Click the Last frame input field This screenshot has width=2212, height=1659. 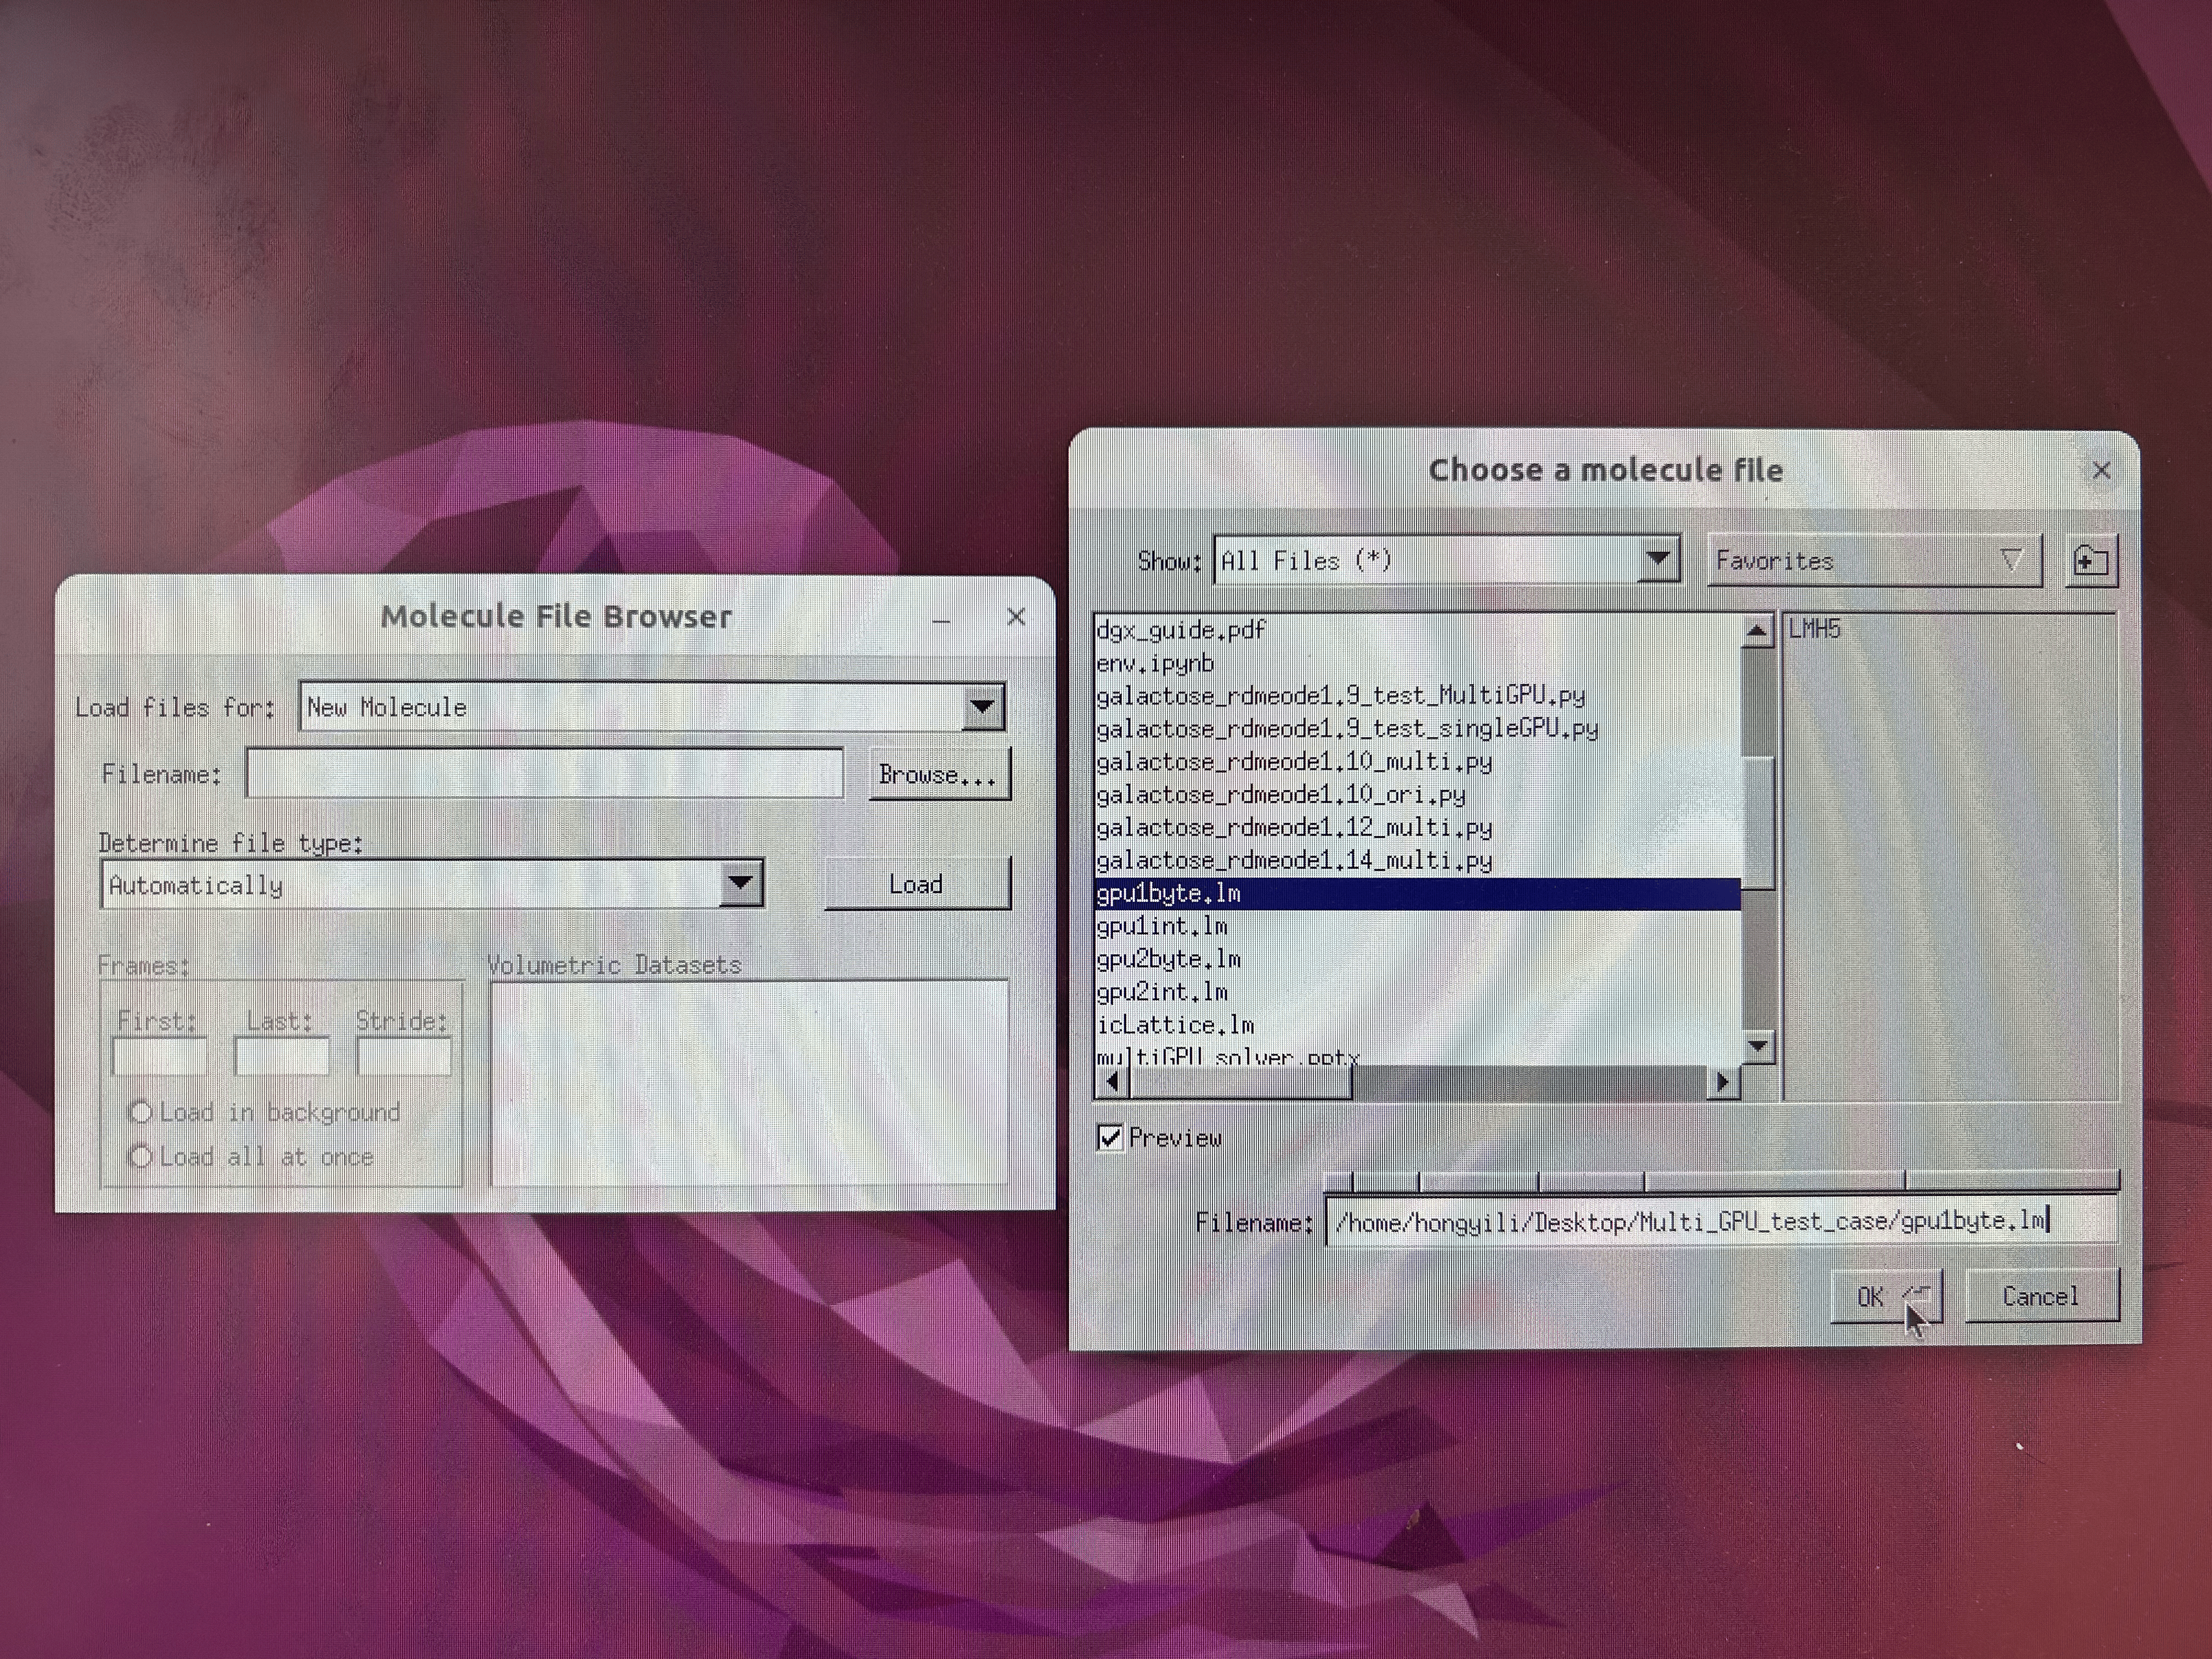tap(282, 1056)
